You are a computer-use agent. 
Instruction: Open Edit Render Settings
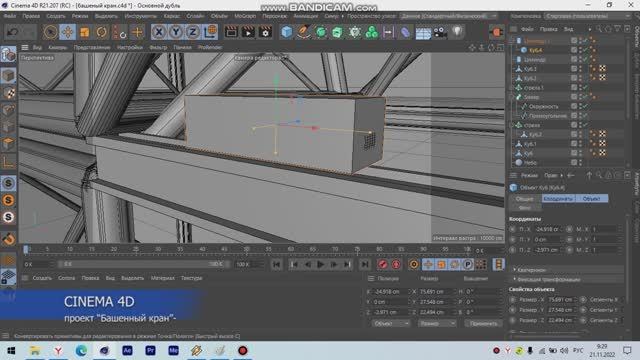click(265, 32)
